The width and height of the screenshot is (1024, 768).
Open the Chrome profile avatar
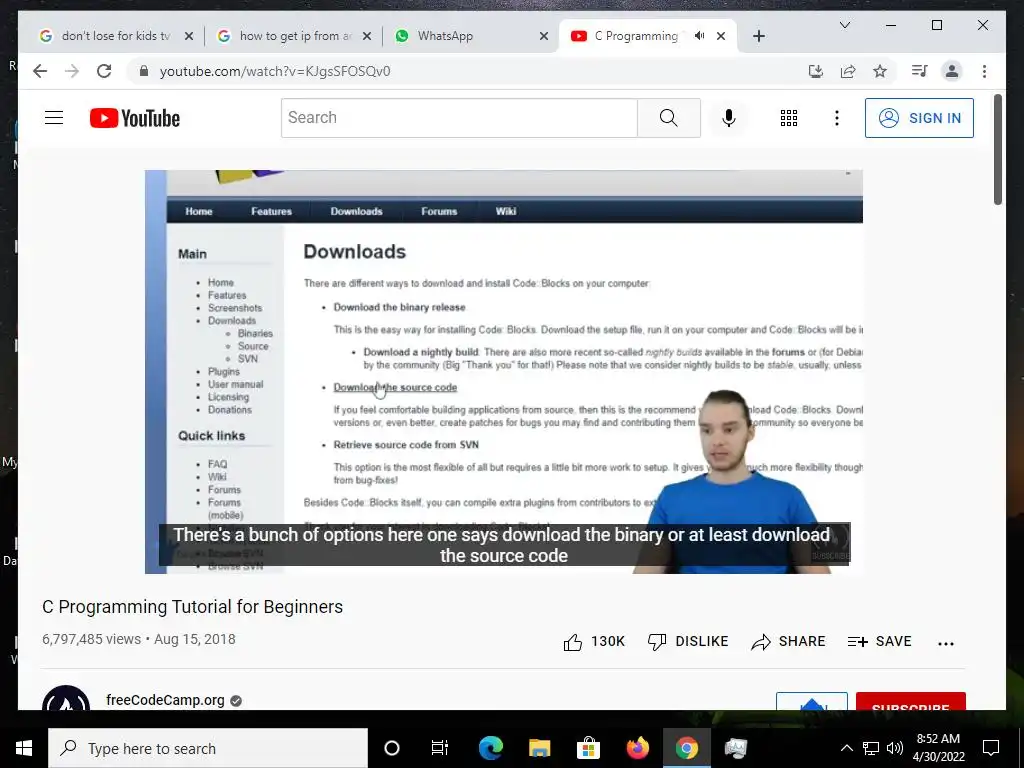coord(952,71)
